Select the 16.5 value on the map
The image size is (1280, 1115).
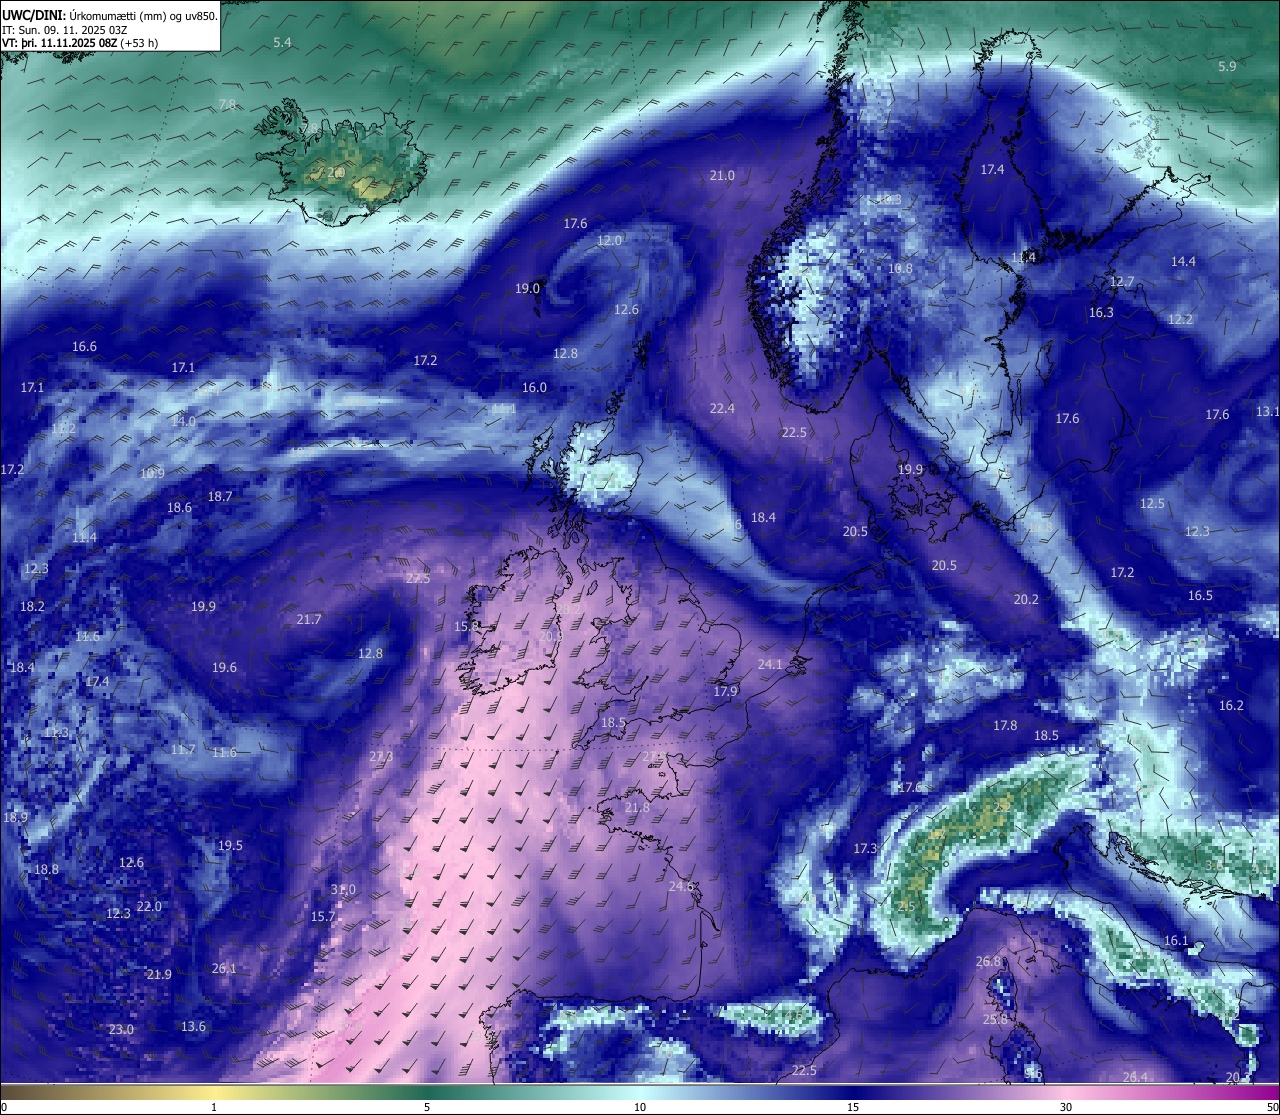point(1200,595)
